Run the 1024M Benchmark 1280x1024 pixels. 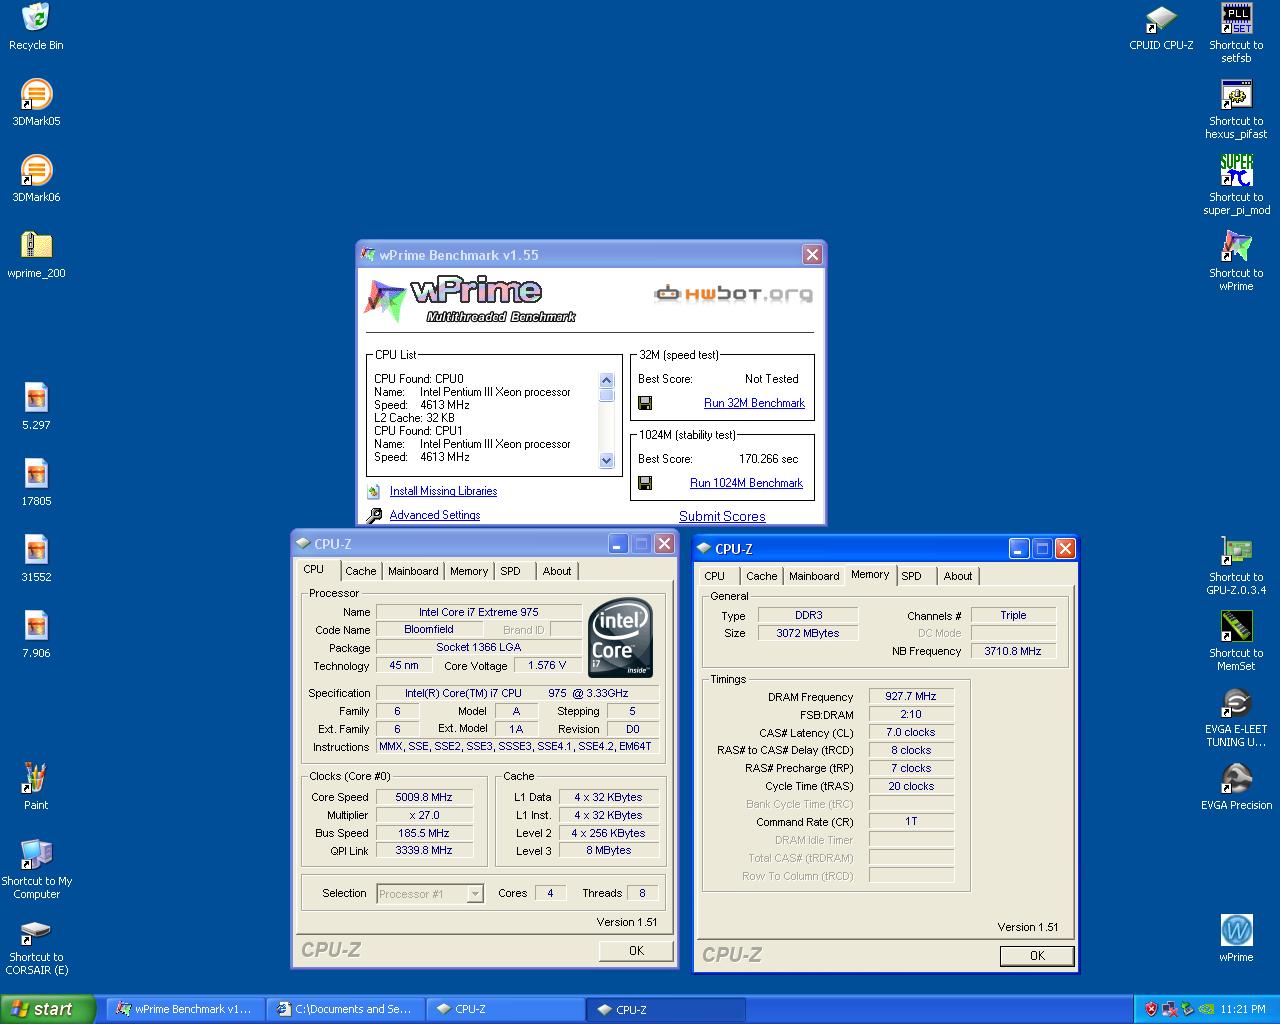pyautogui.click(x=746, y=483)
